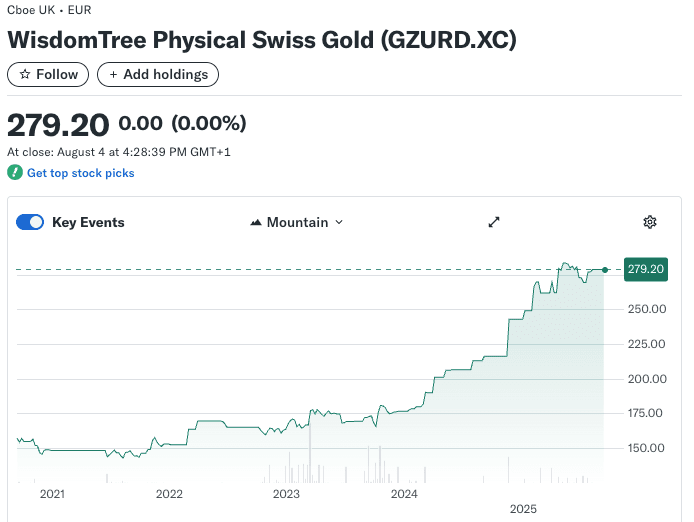Select the 2023 label on the time axis

[x=286, y=494]
